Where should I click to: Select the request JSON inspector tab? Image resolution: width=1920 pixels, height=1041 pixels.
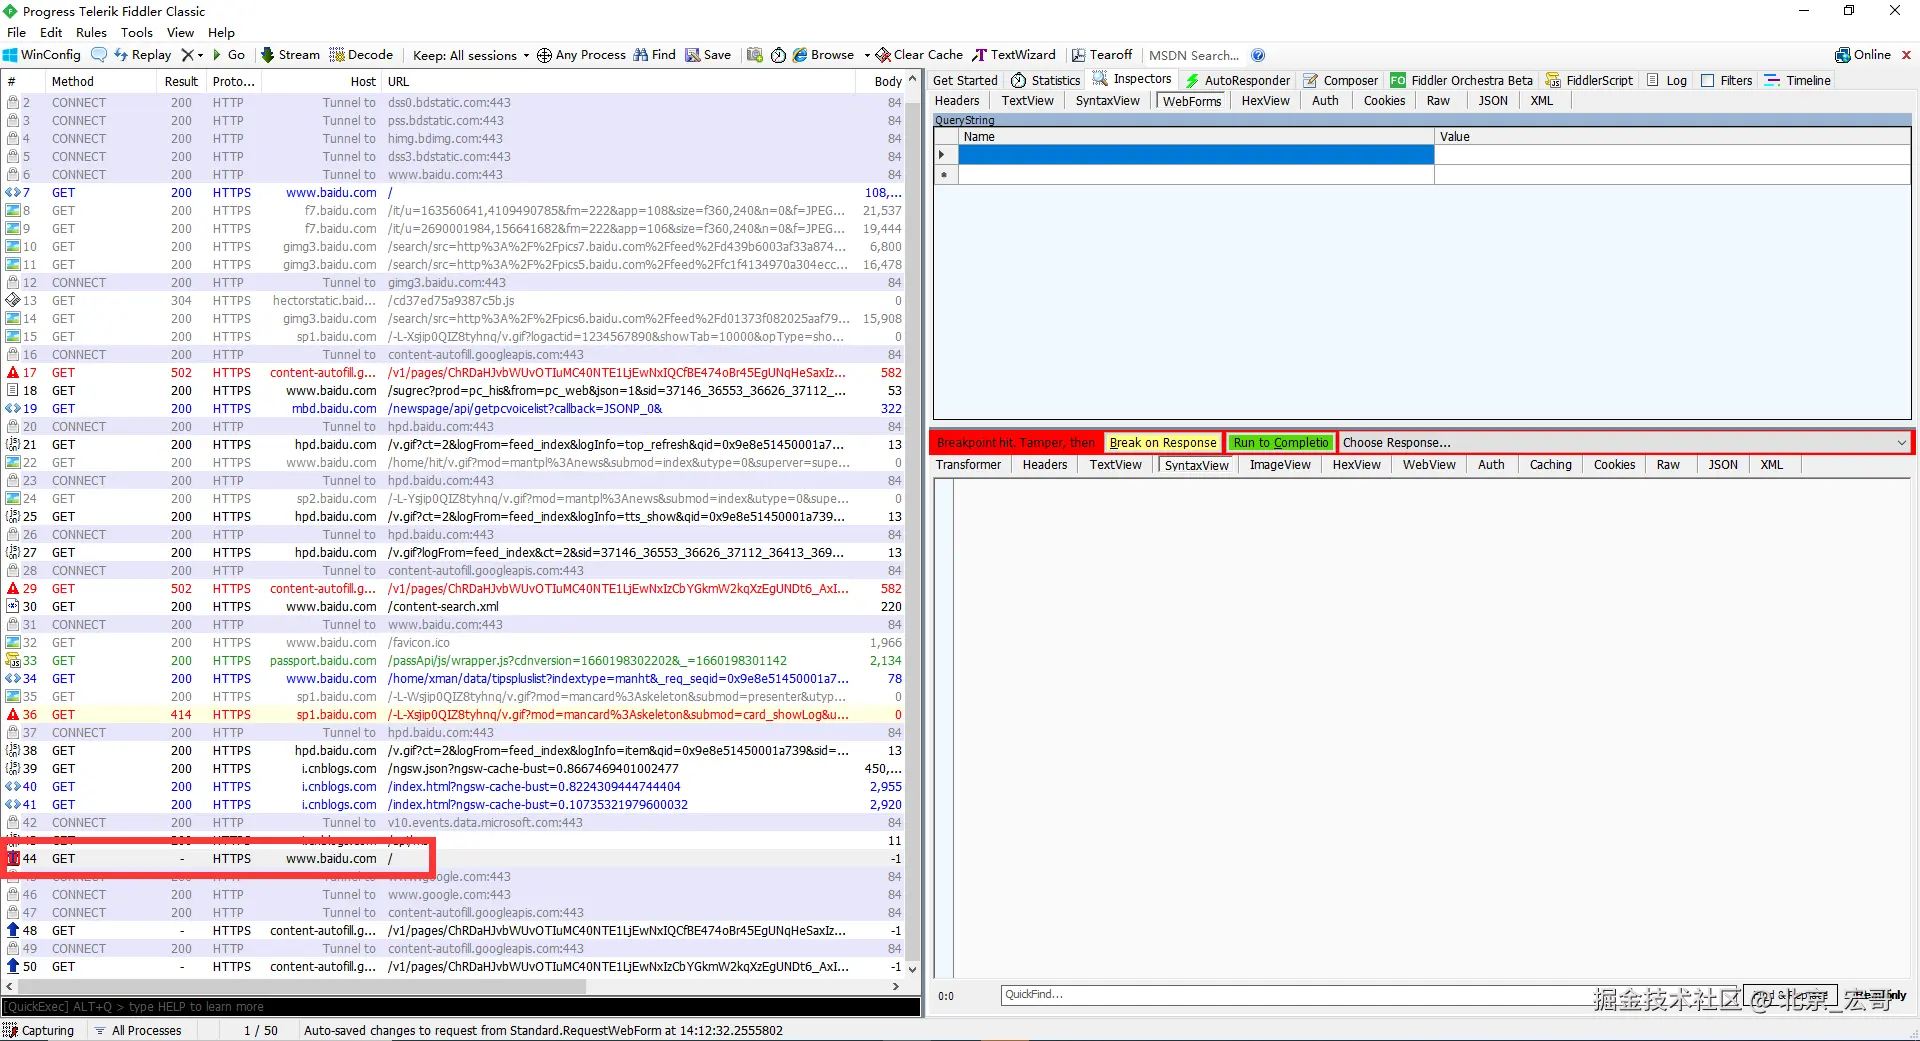pos(1493,100)
